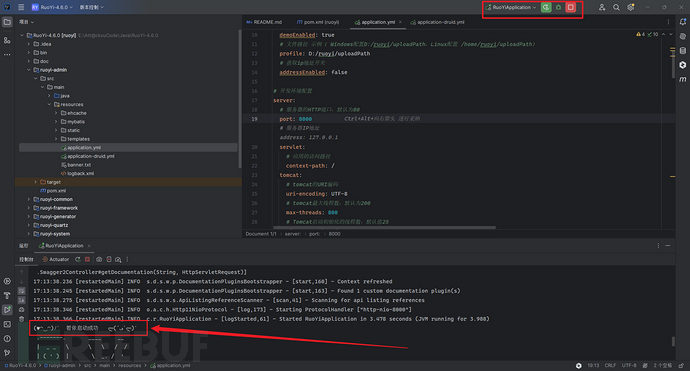This screenshot has height=371, width=690.
Task: Click the UTF-8 encoding indicator
Action: pos(628,365)
